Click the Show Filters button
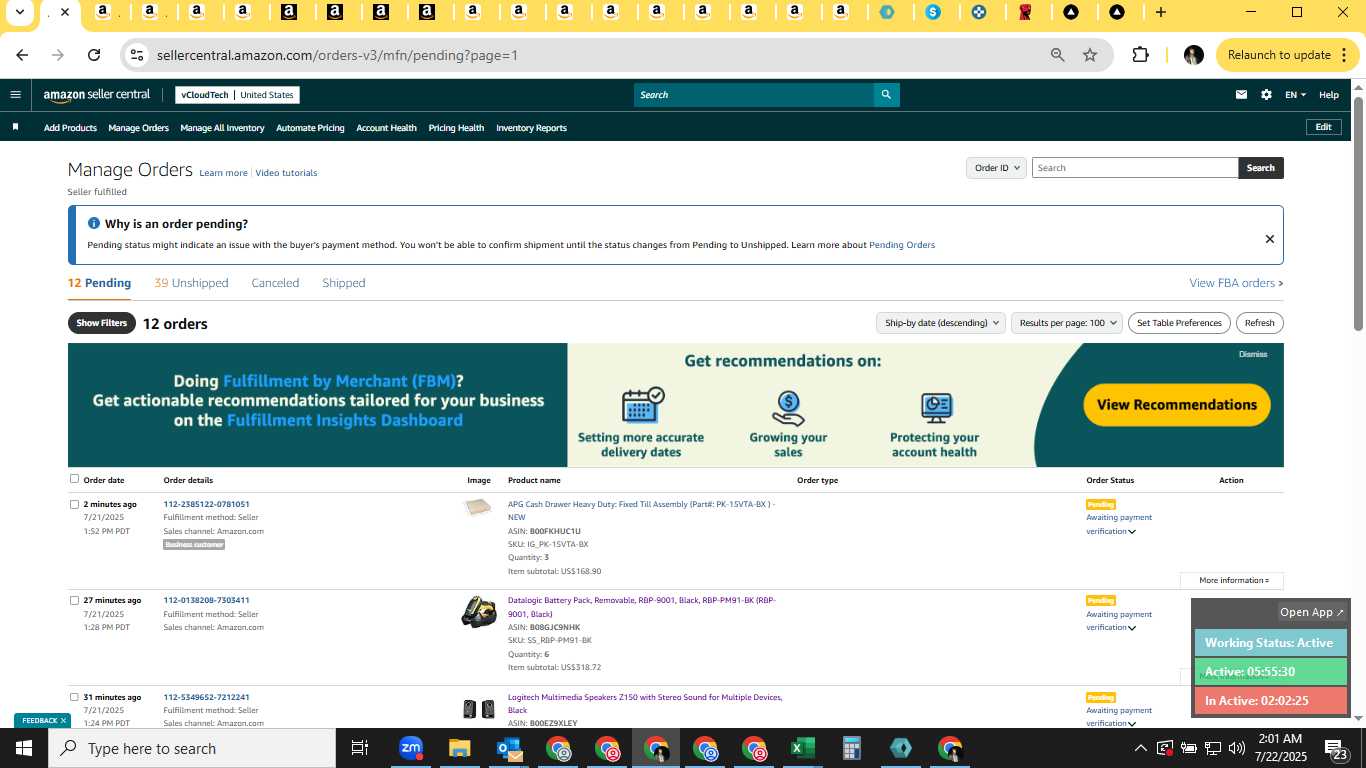Screen dimensions: 1366x768 pos(102,323)
